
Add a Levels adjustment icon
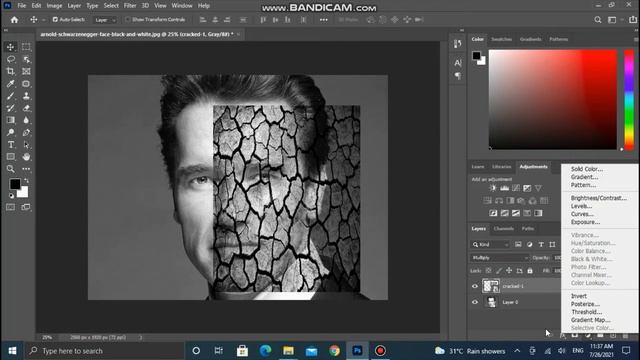tap(504, 188)
